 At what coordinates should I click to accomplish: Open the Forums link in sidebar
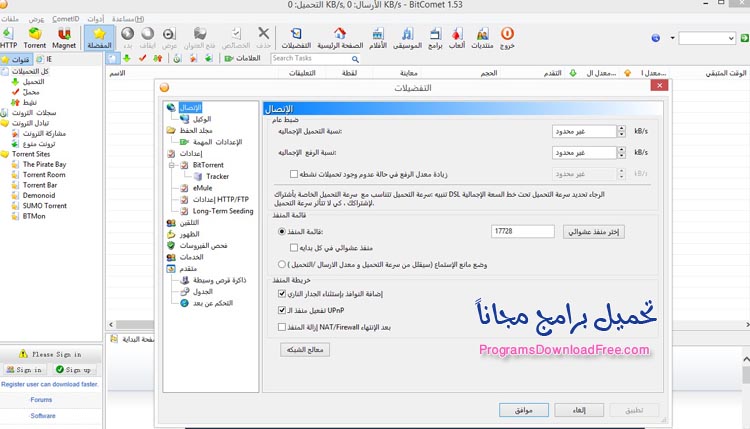click(x=41, y=400)
